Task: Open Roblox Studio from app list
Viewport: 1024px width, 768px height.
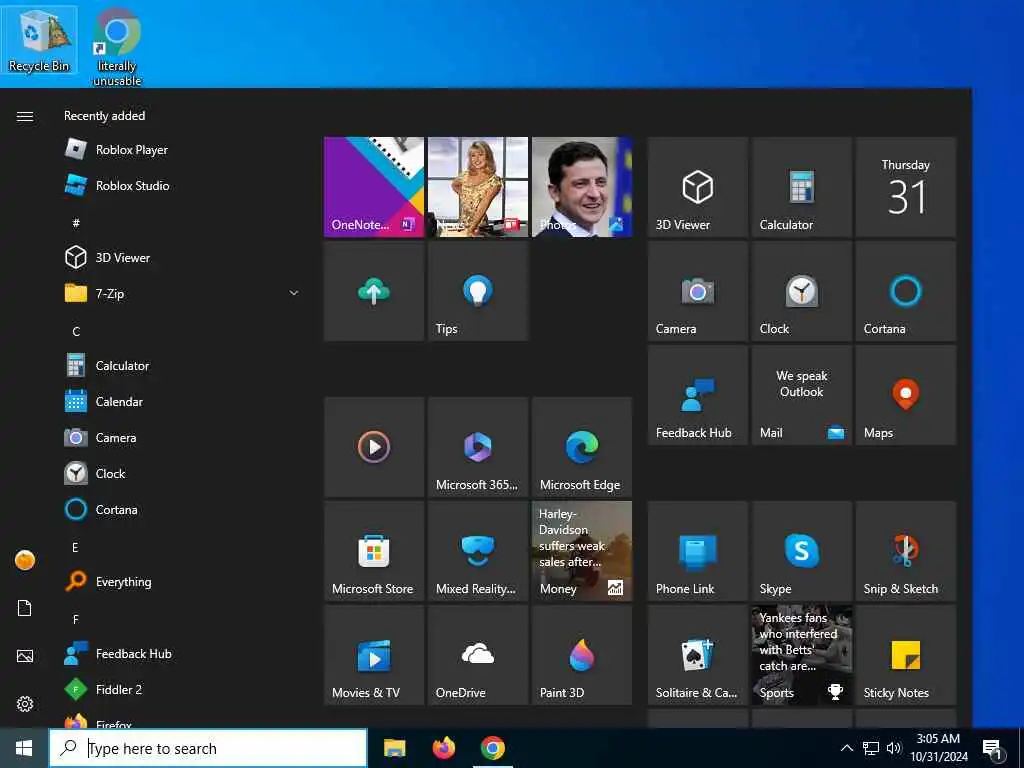Action: pyautogui.click(x=183, y=185)
